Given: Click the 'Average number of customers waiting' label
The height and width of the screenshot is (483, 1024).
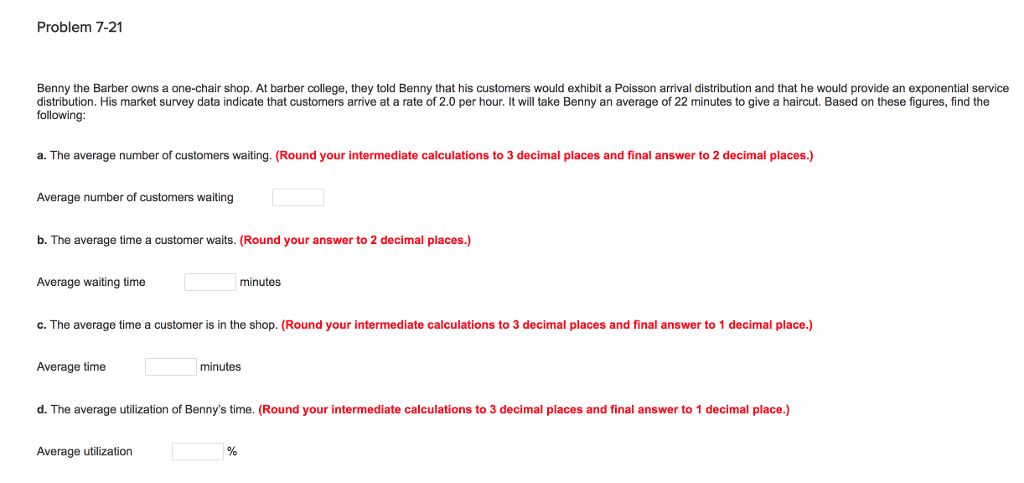Looking at the screenshot, I should [135, 197].
